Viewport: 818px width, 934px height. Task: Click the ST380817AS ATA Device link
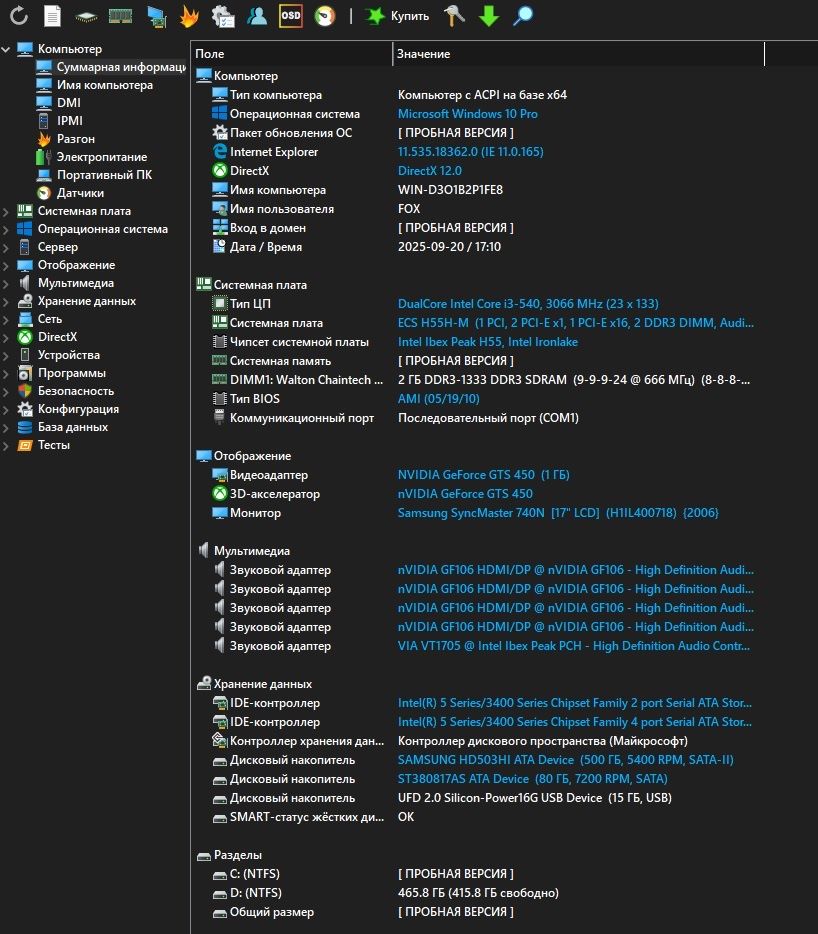pyautogui.click(x=533, y=779)
